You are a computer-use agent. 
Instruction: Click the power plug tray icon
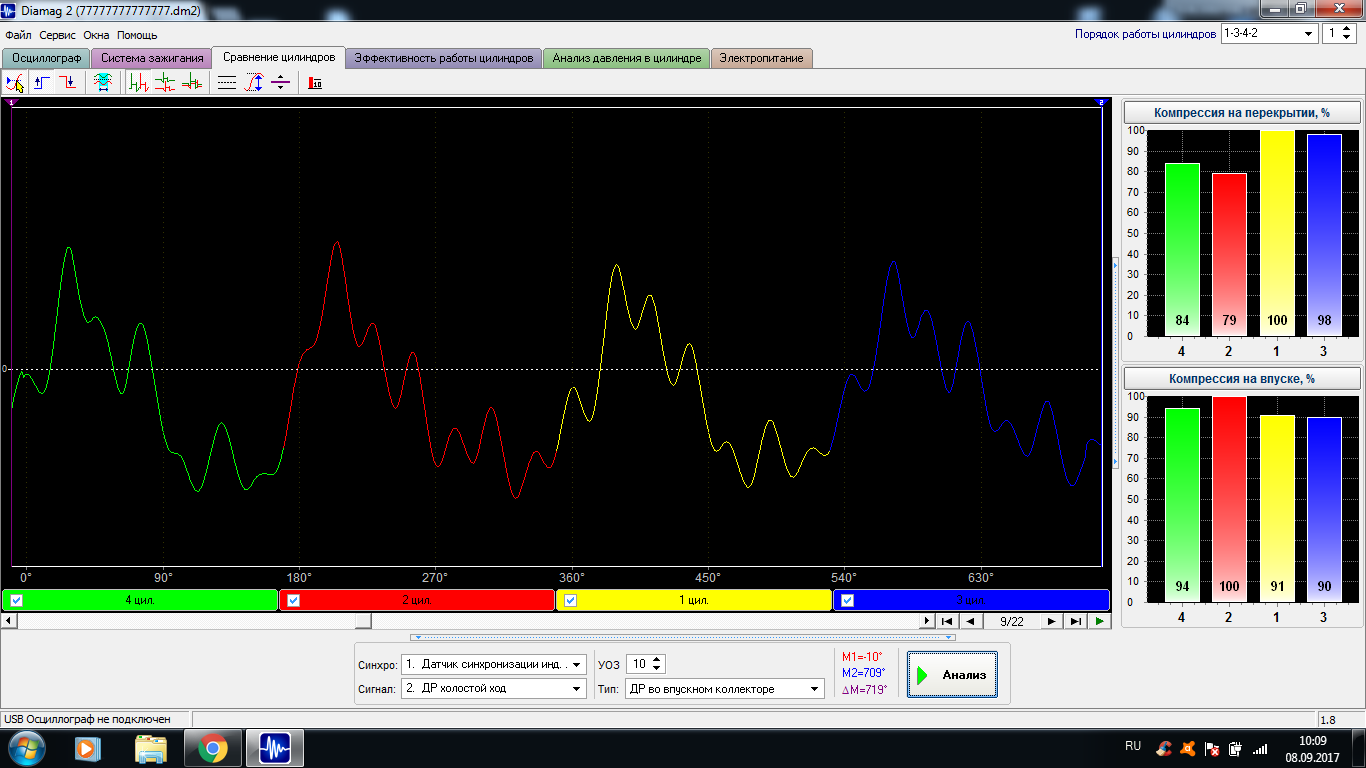1235,748
